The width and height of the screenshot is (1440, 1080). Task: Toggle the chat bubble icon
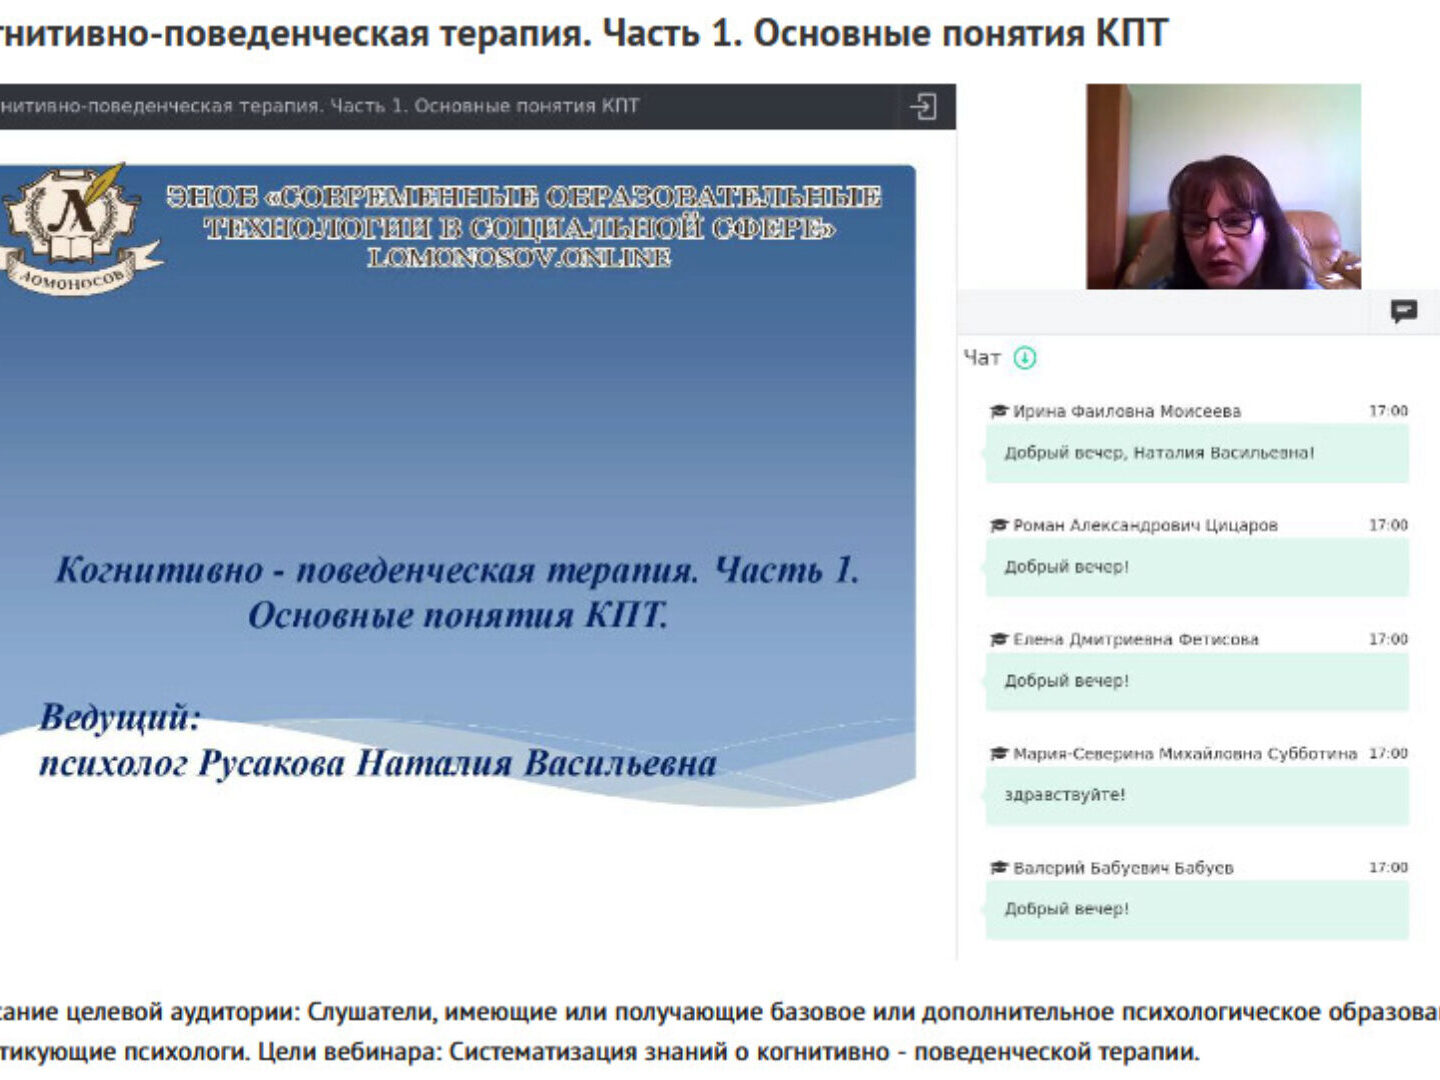tap(1404, 311)
